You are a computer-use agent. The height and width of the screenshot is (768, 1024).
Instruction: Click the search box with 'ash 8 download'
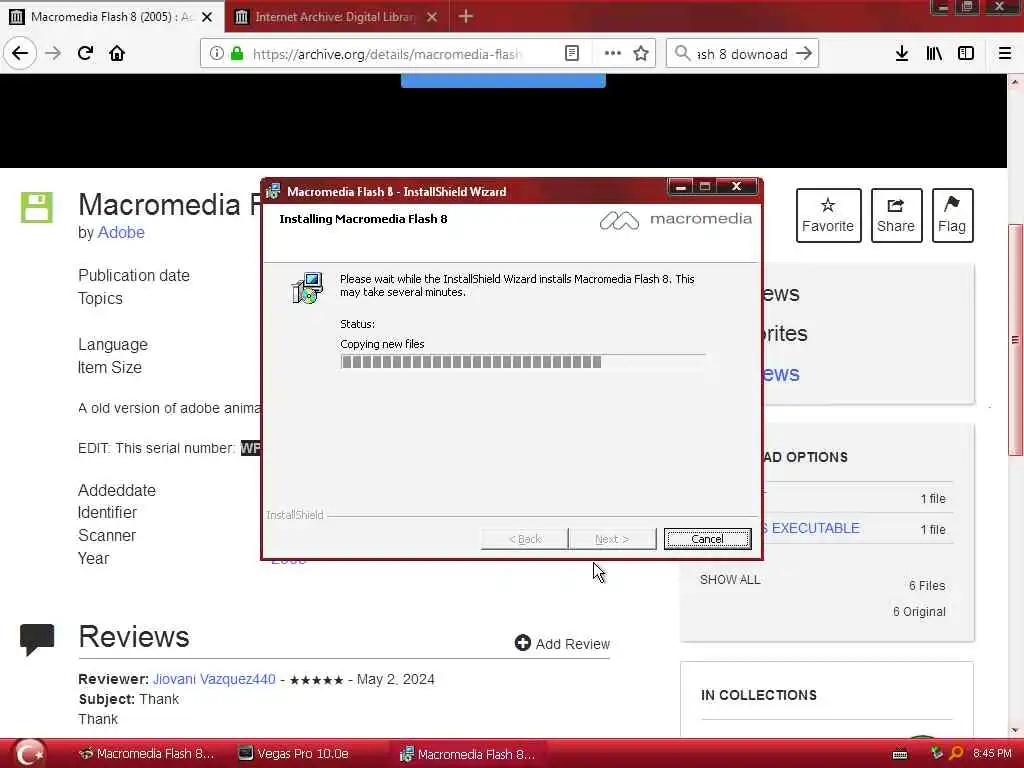pos(743,54)
